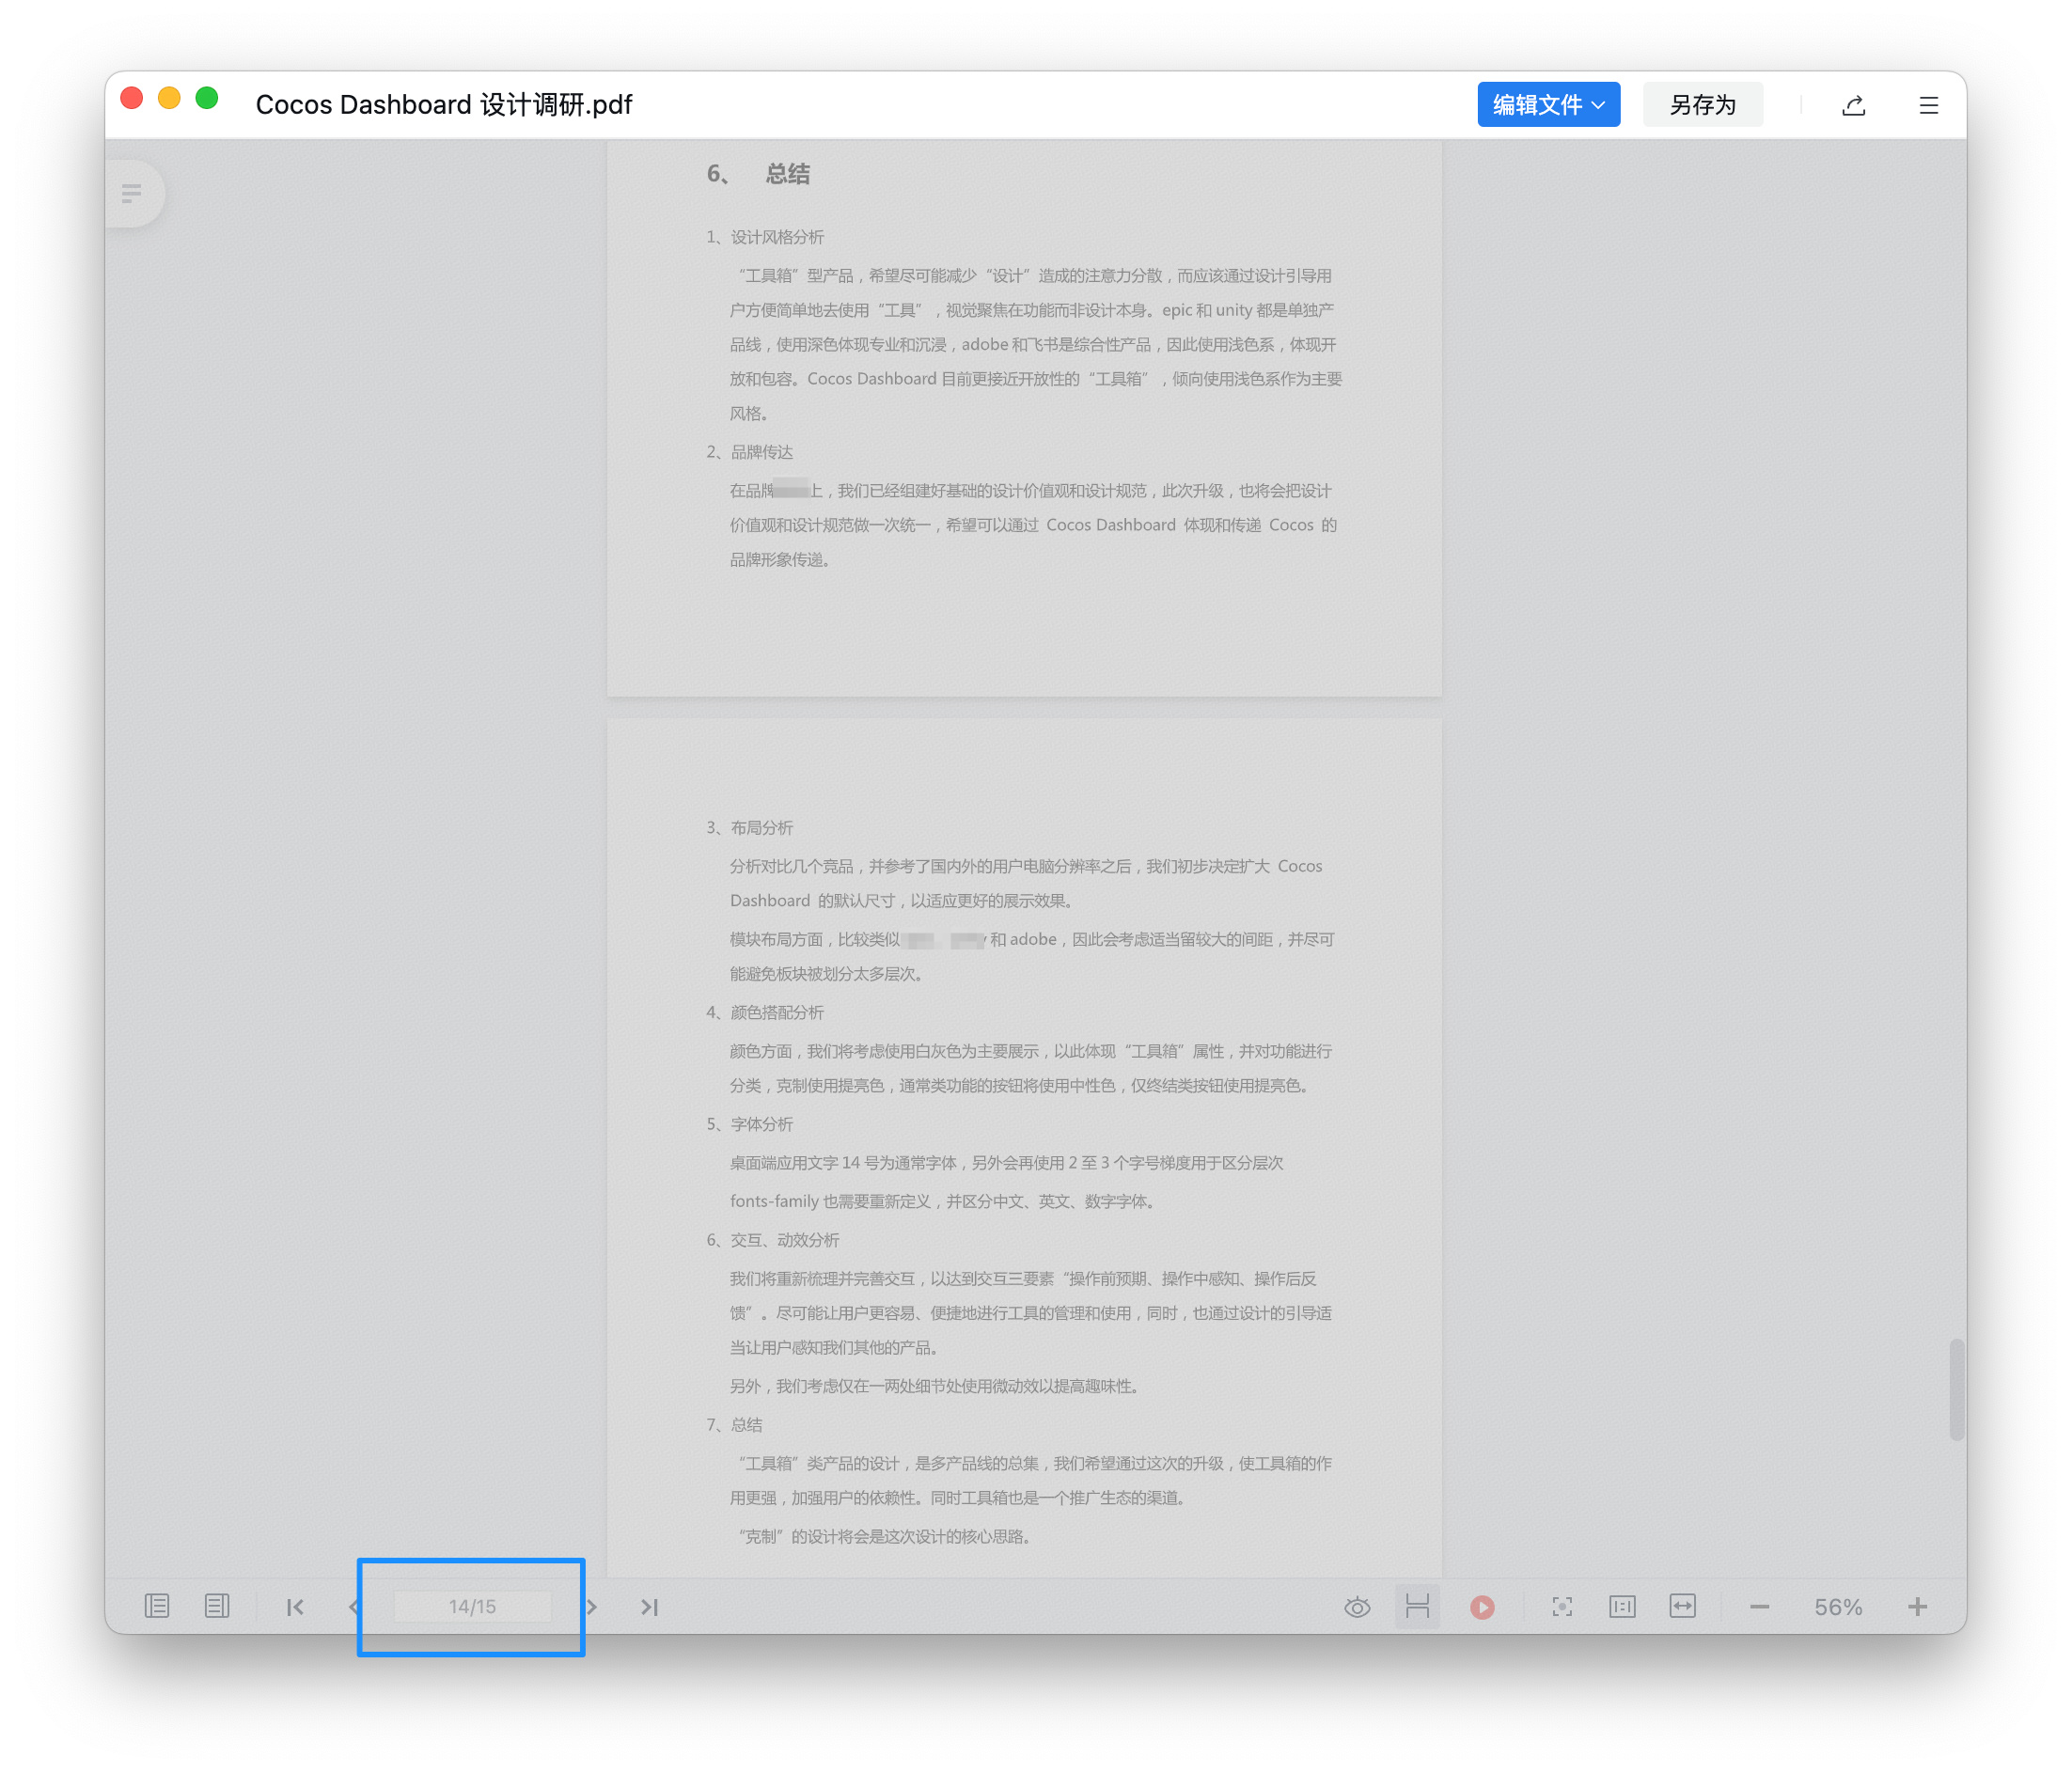Screen dimensions: 2072x1773
Task: Enter full screen focus mode
Action: (x=1562, y=1607)
